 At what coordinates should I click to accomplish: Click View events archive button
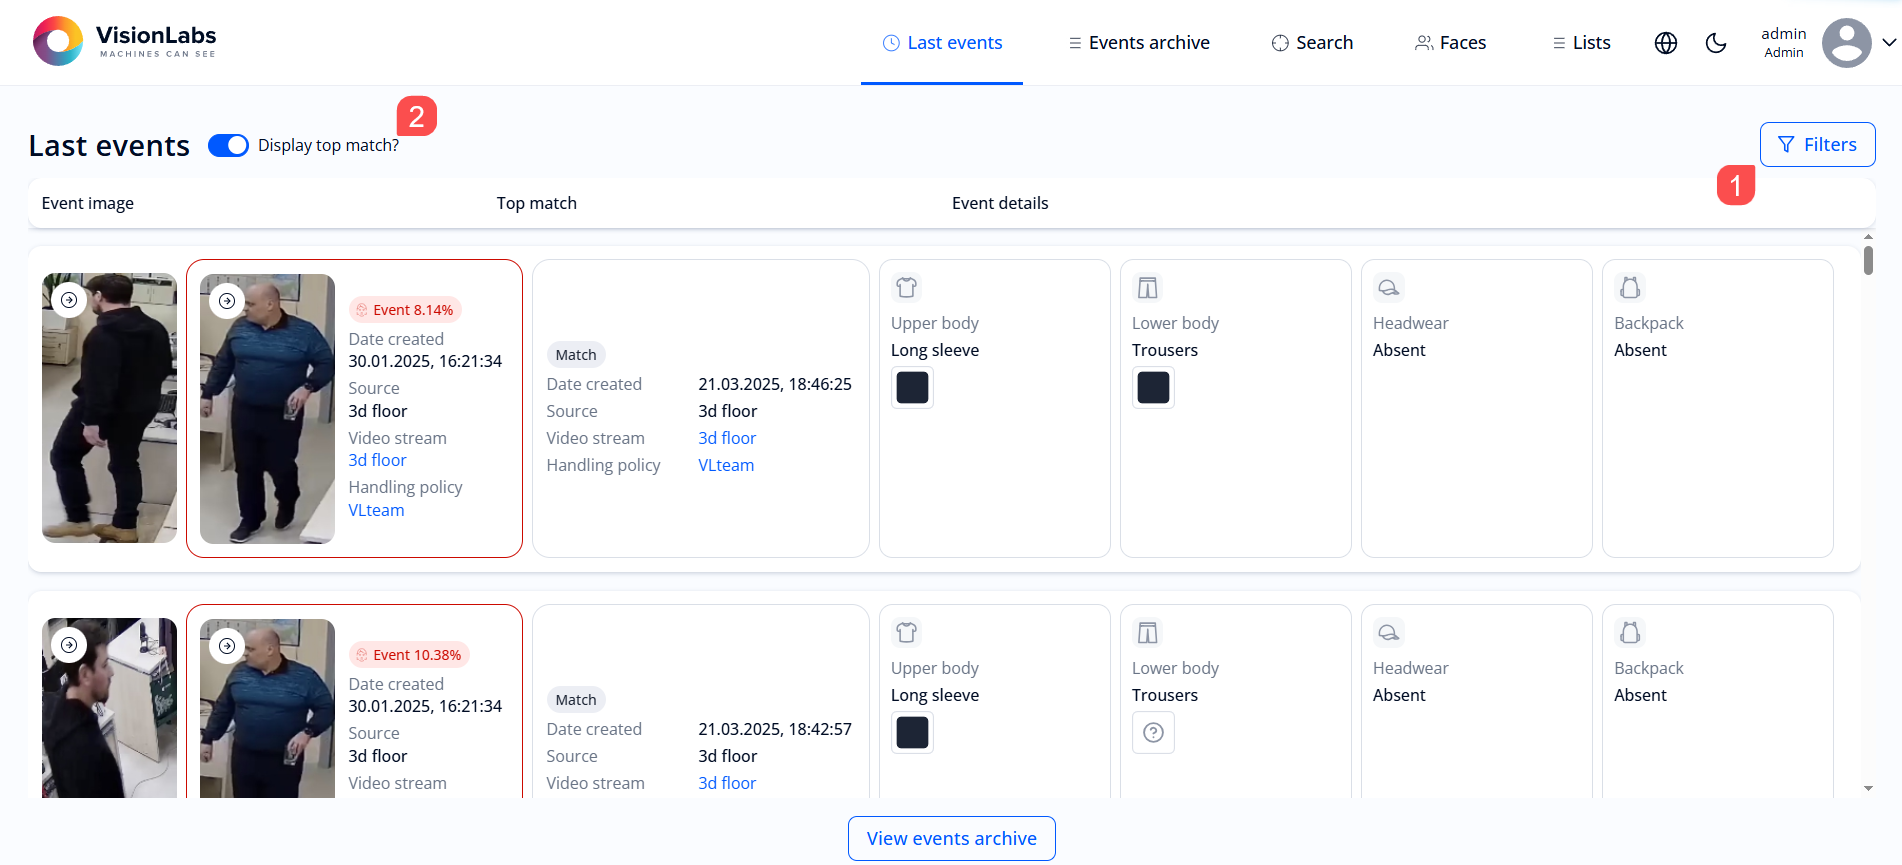pyautogui.click(x=952, y=838)
